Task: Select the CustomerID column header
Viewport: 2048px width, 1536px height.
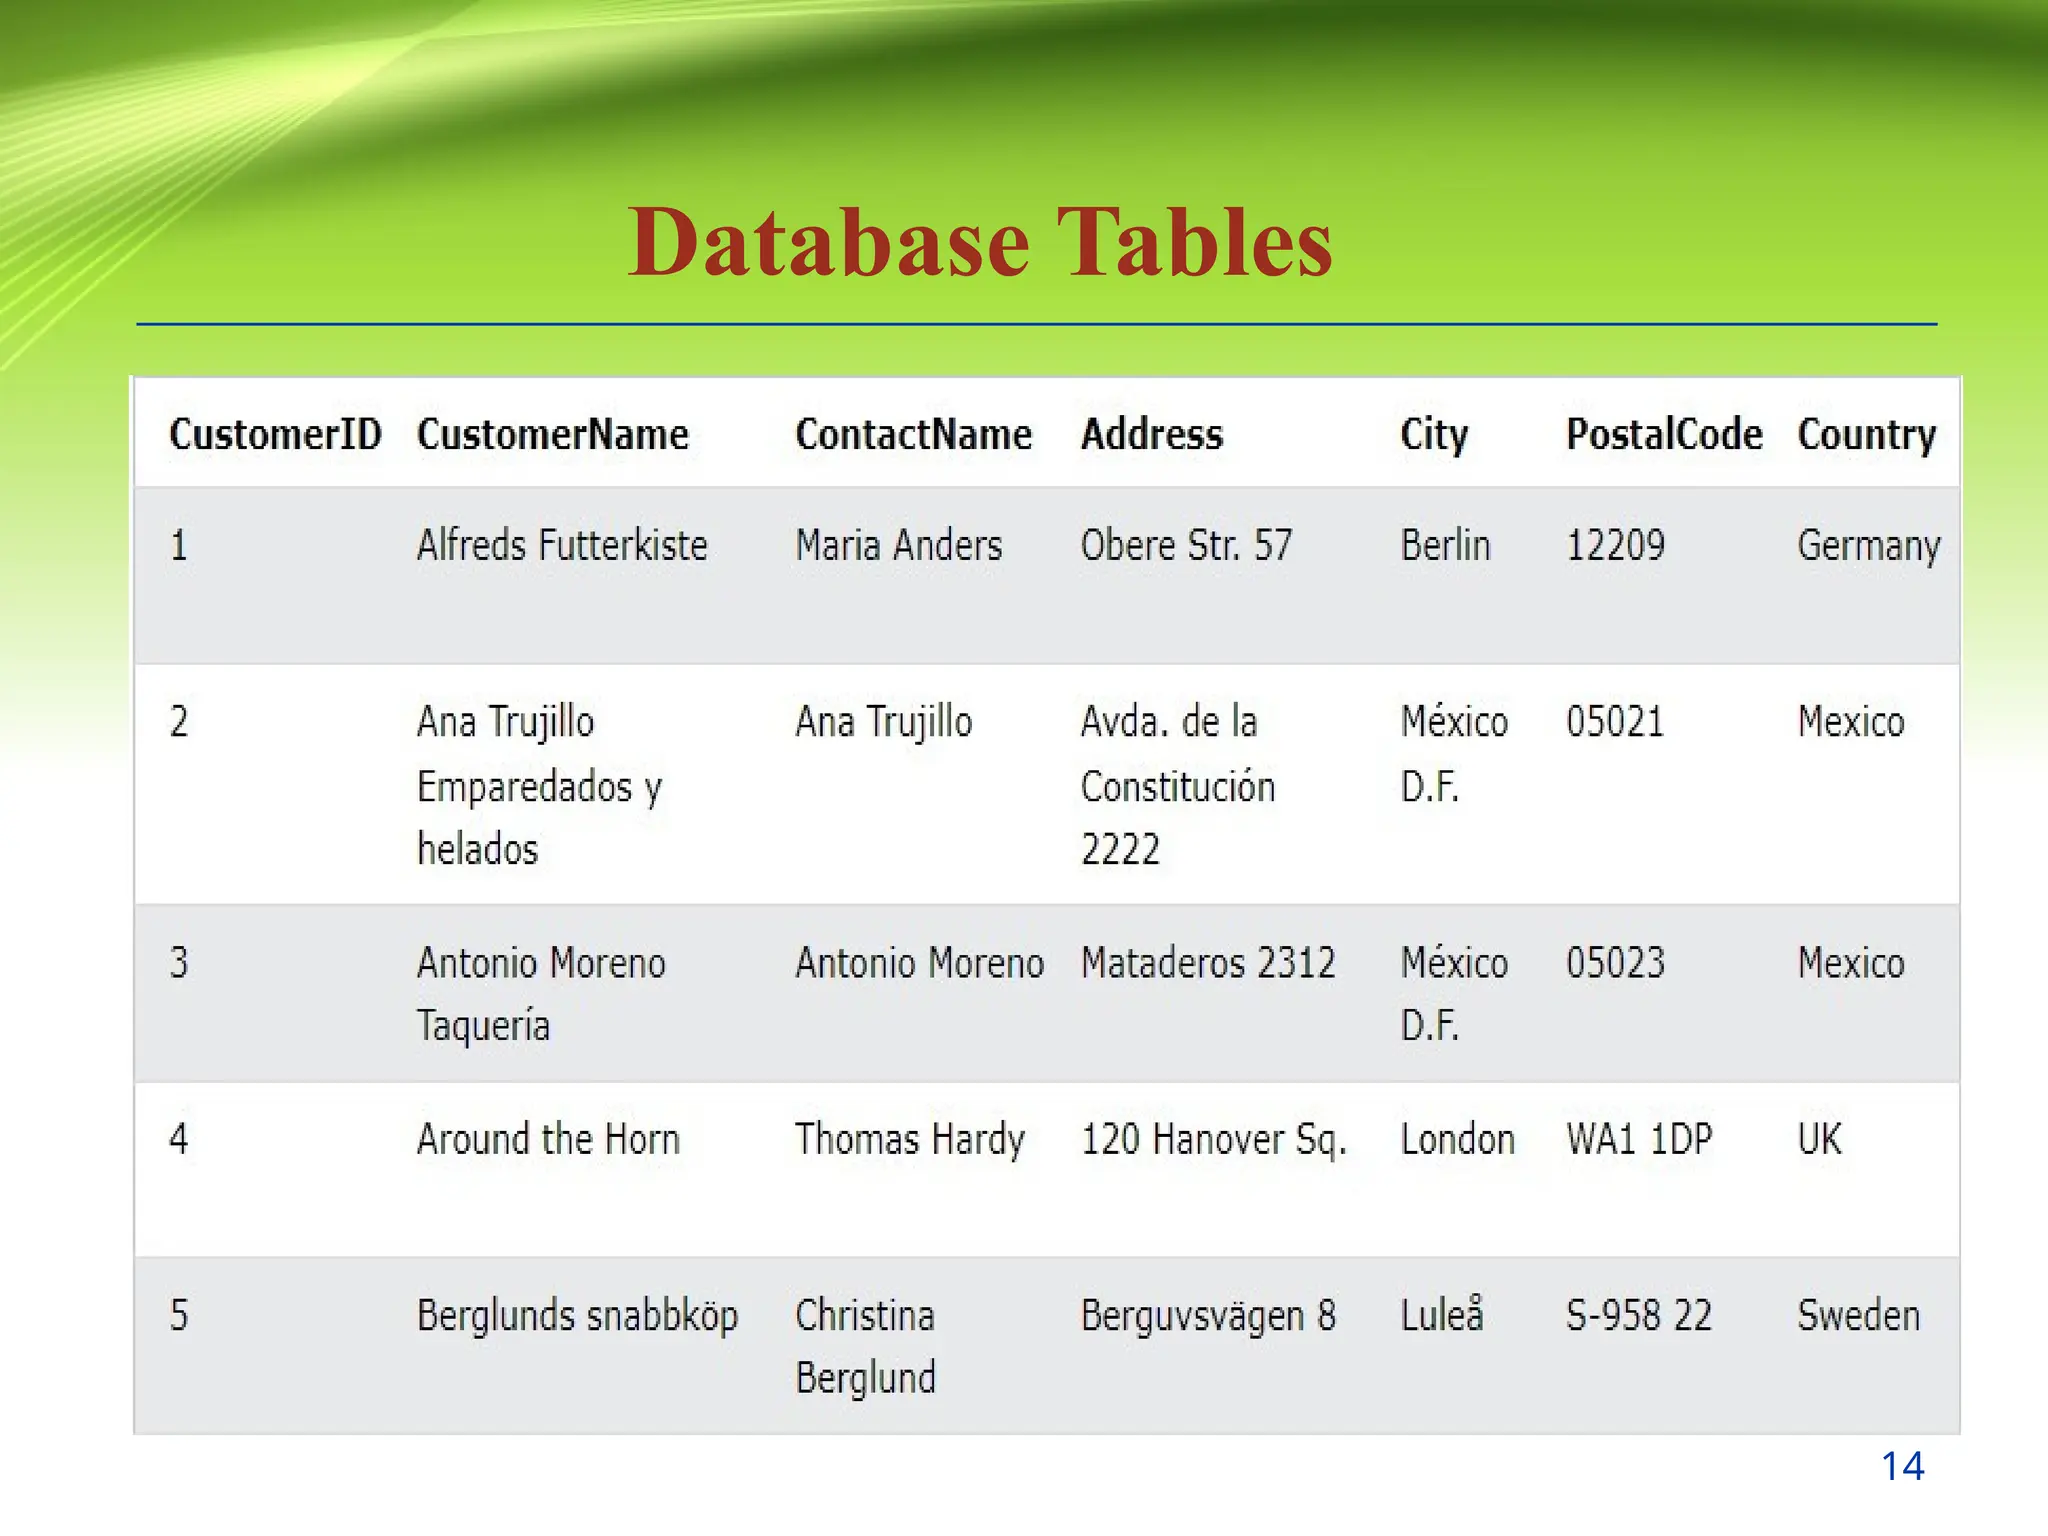Action: click(275, 434)
